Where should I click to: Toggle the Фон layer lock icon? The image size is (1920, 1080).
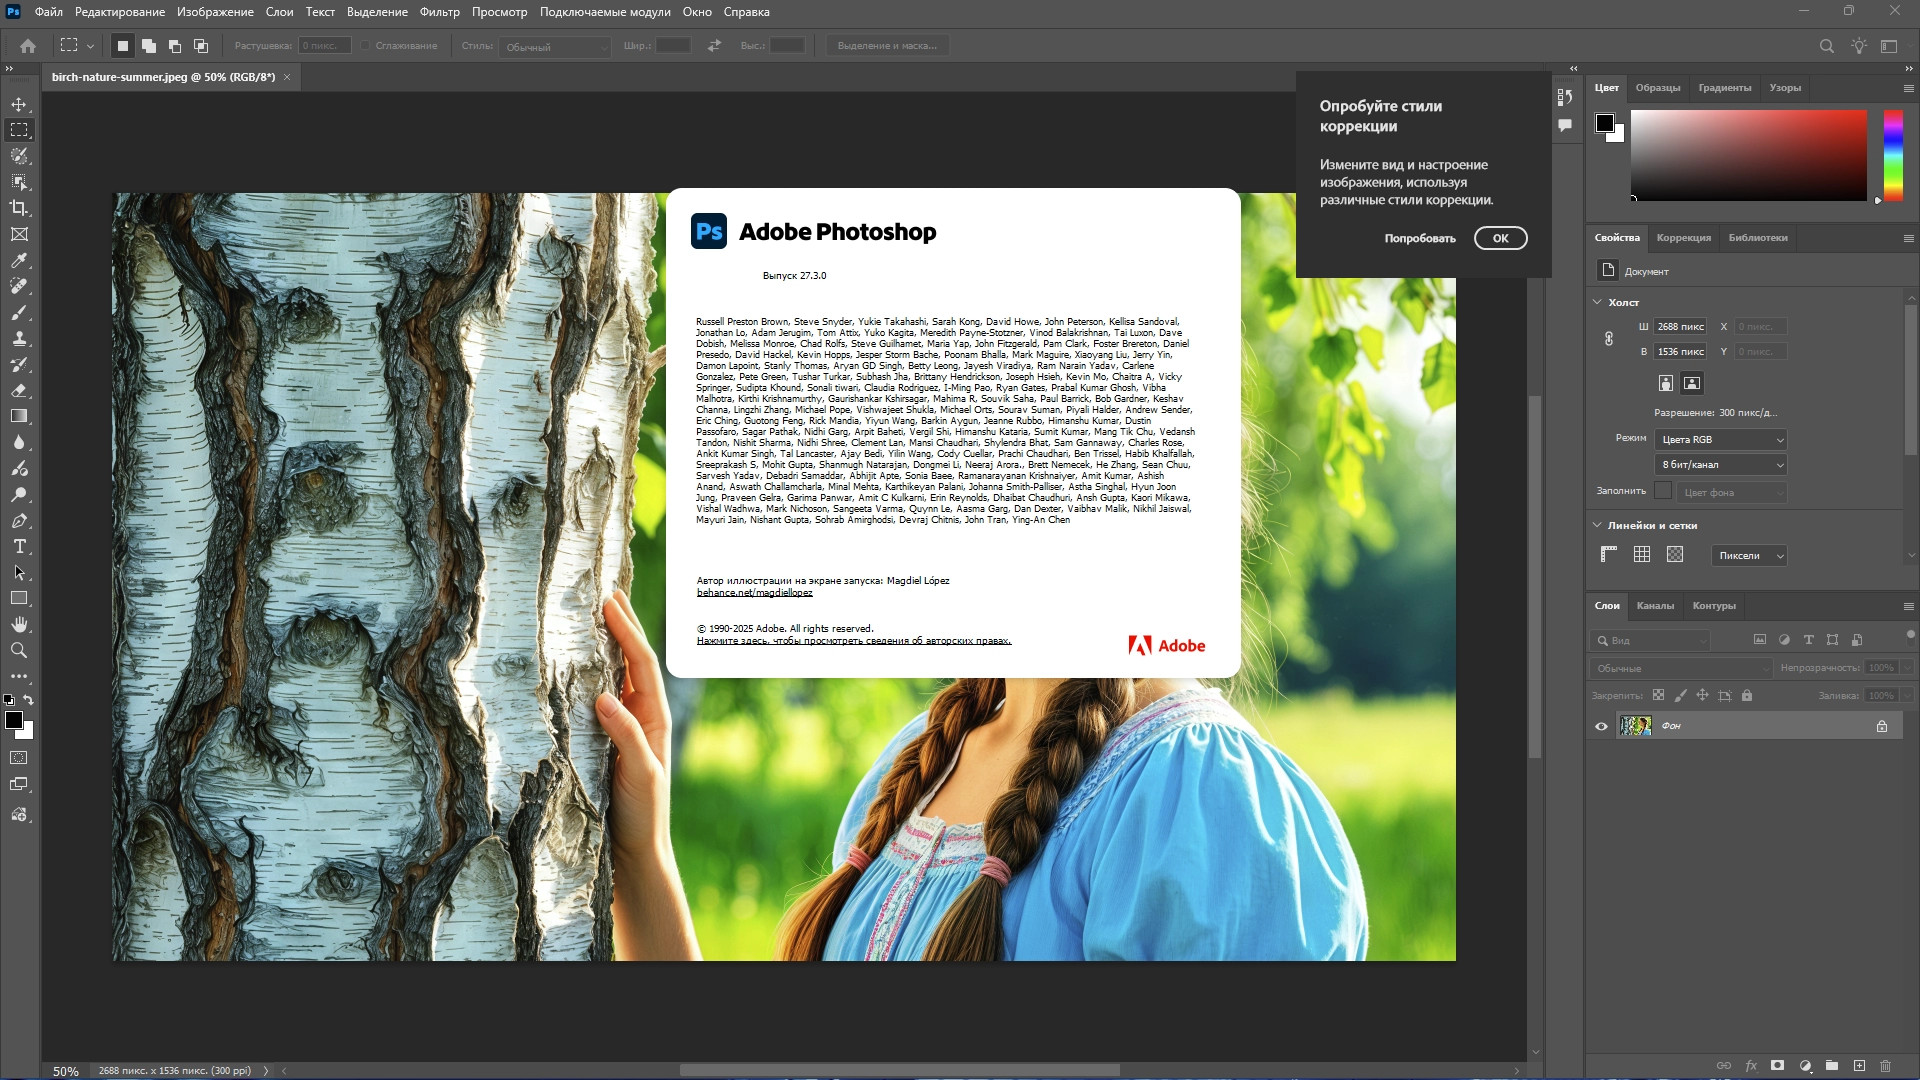click(1882, 726)
